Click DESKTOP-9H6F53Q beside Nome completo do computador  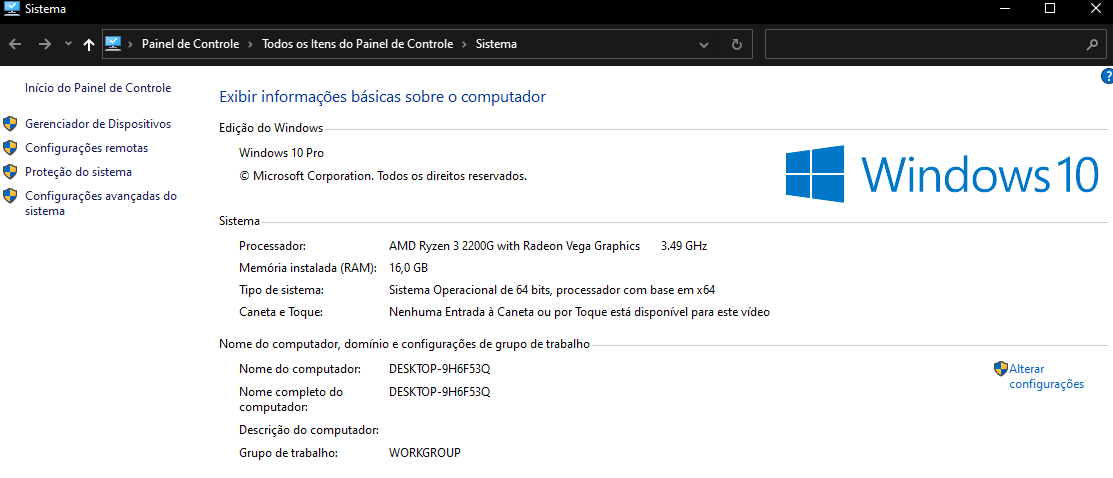439,391
